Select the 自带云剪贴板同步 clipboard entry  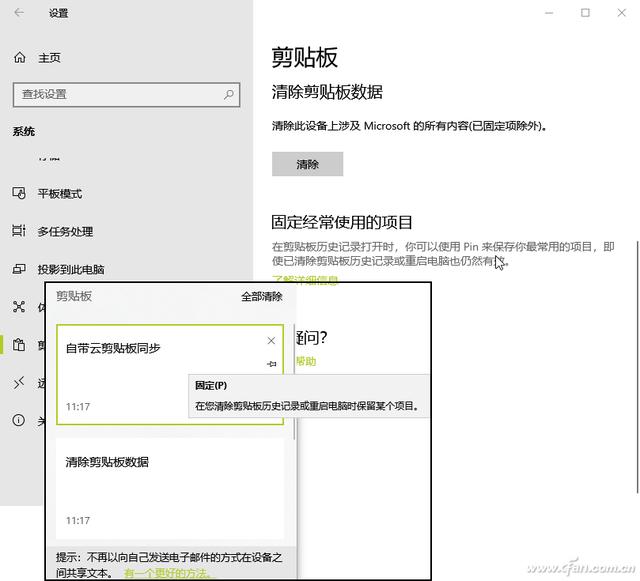170,374
